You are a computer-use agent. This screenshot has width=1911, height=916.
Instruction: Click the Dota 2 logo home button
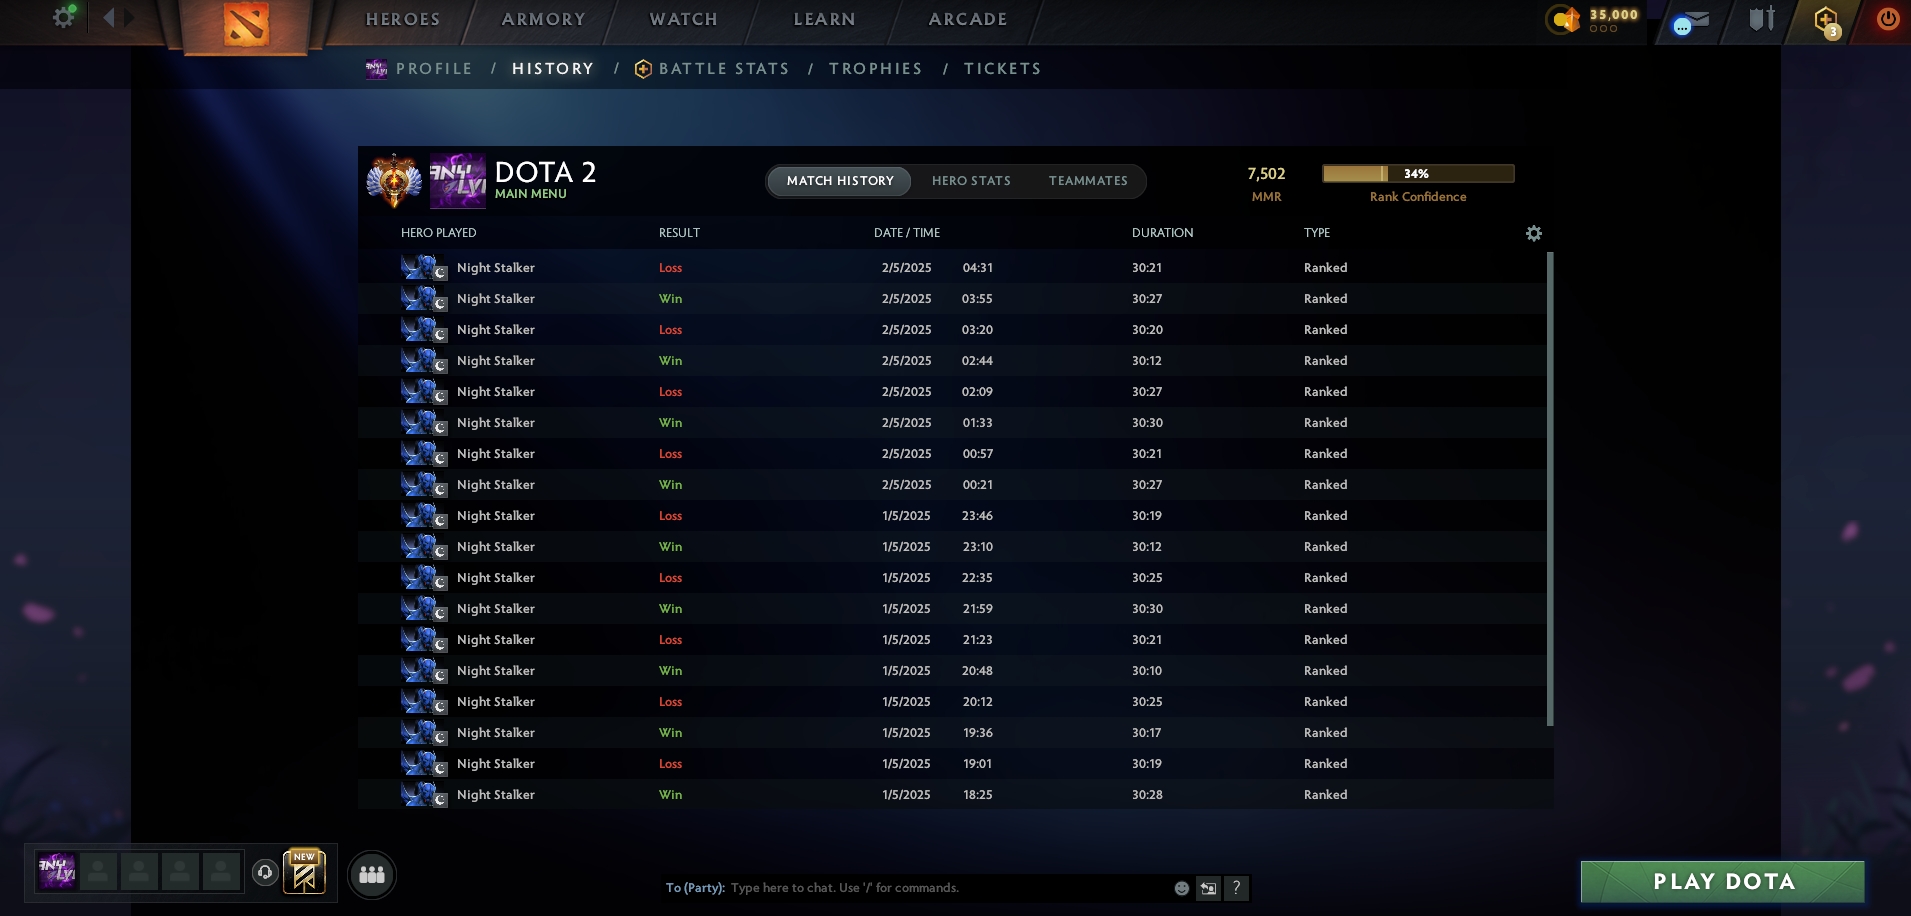[245, 24]
